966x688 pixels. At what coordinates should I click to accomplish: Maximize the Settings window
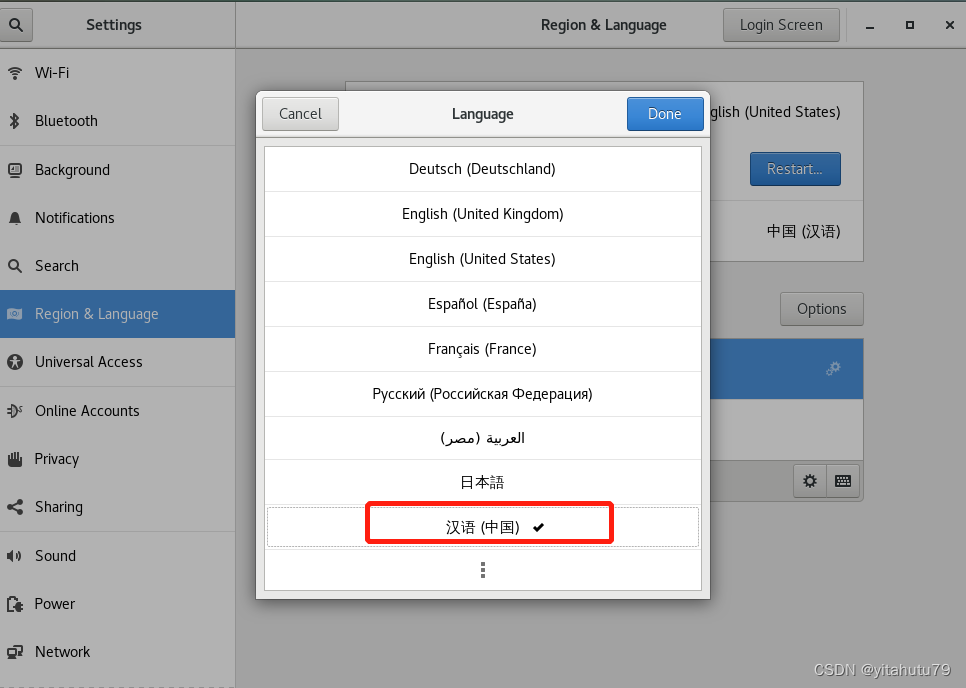pos(910,25)
